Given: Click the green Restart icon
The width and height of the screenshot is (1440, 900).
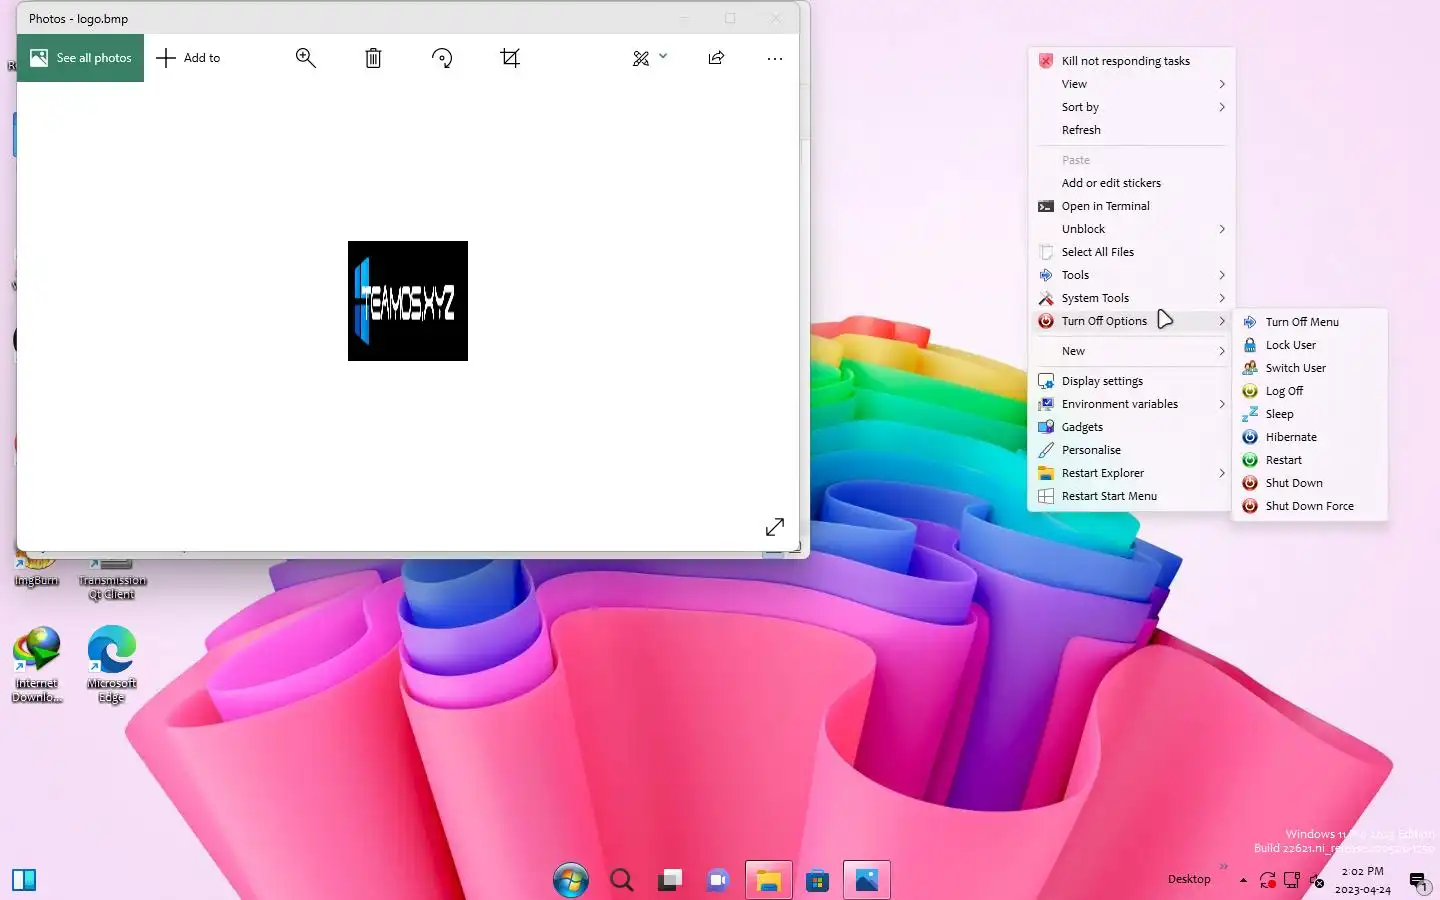Looking at the screenshot, I should click(x=1250, y=460).
